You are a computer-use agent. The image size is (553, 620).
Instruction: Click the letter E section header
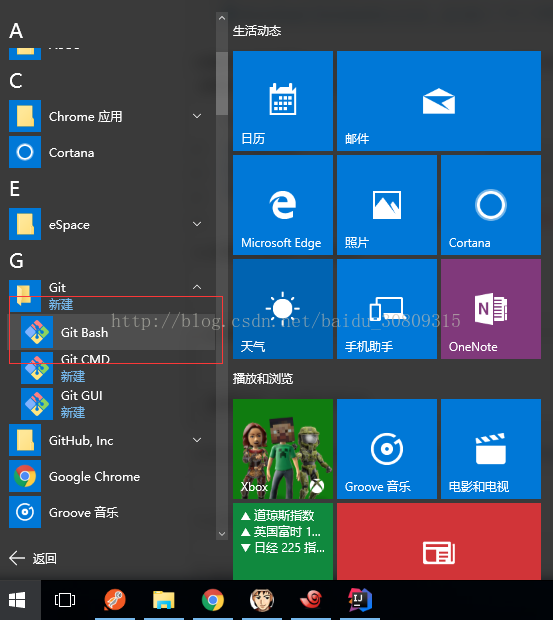click(x=15, y=189)
